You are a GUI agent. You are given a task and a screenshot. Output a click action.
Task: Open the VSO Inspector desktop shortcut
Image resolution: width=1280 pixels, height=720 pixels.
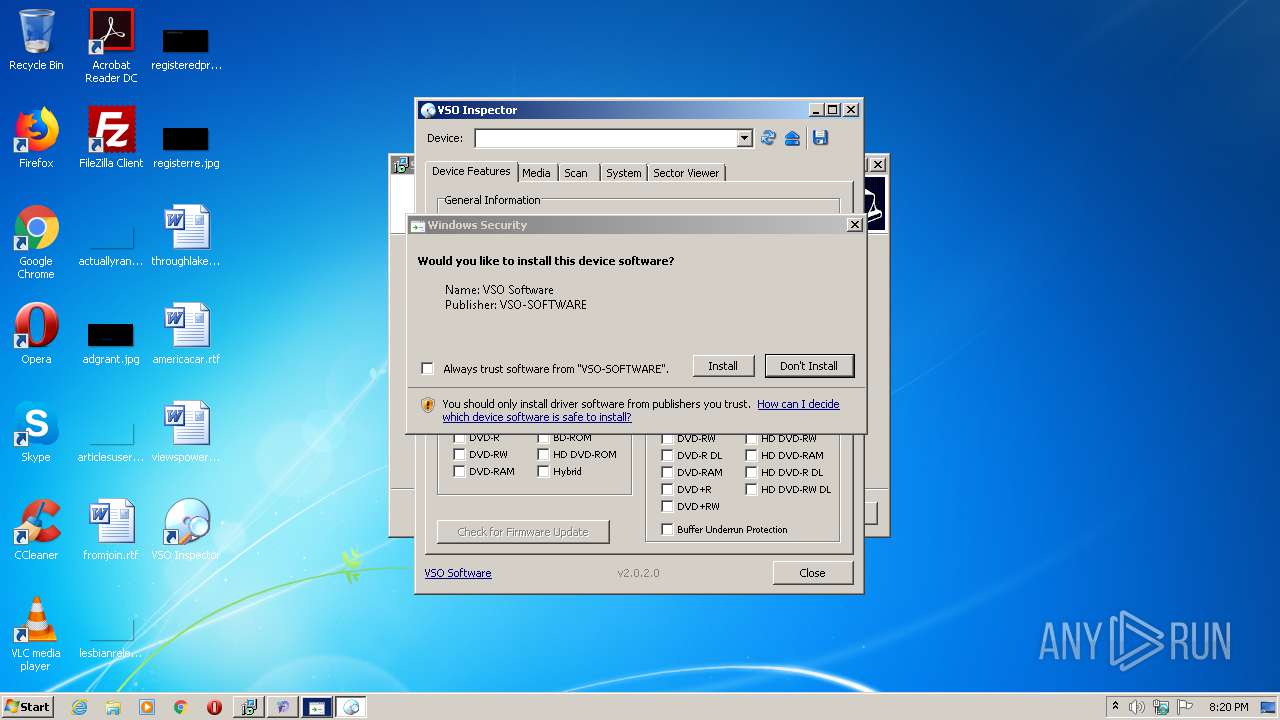click(x=186, y=530)
